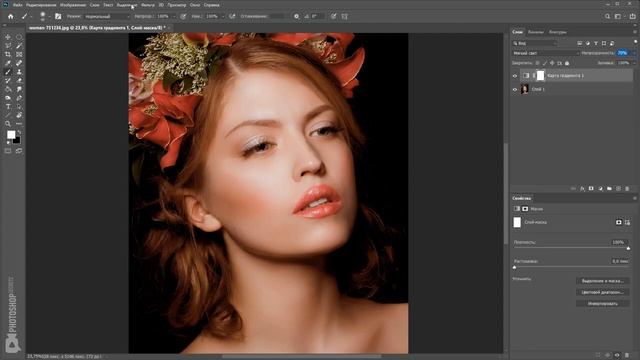Viewport: 640px width, 360px height.
Task: Toggle airbrush build-up mode
Action: point(232,16)
